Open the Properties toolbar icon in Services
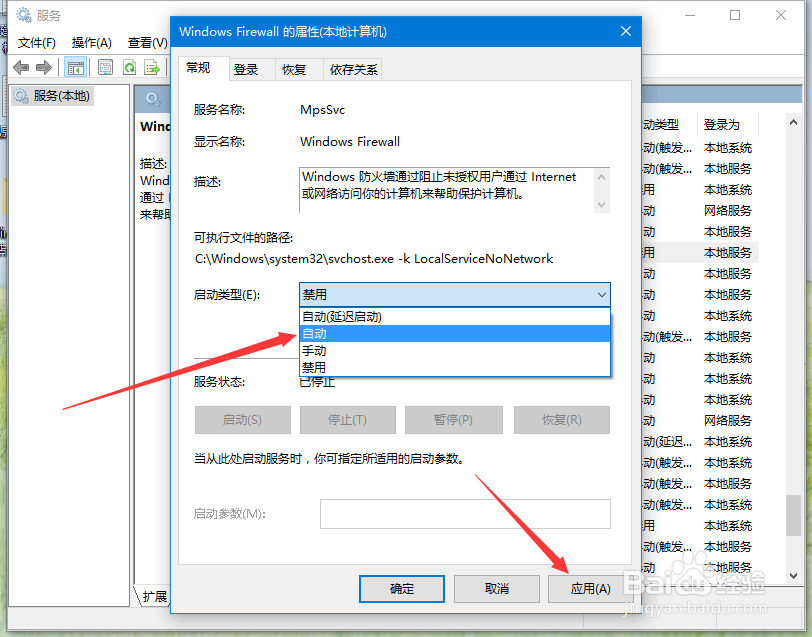 point(106,67)
